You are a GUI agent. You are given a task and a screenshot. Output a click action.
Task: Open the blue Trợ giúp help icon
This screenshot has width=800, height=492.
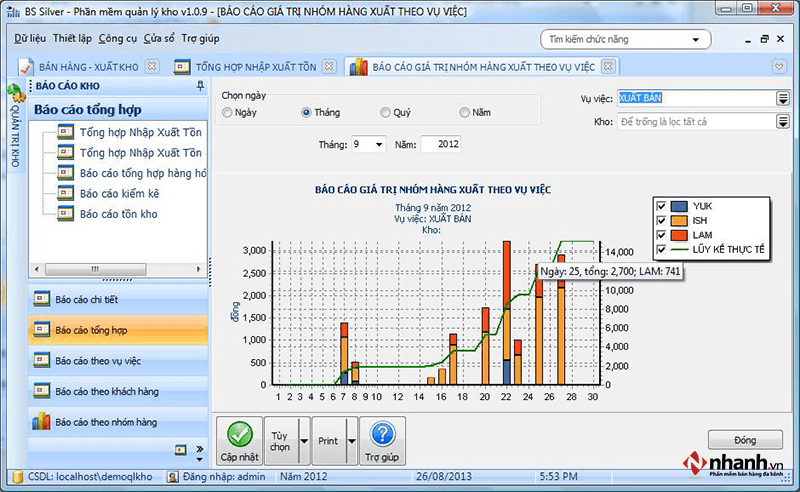click(x=383, y=434)
